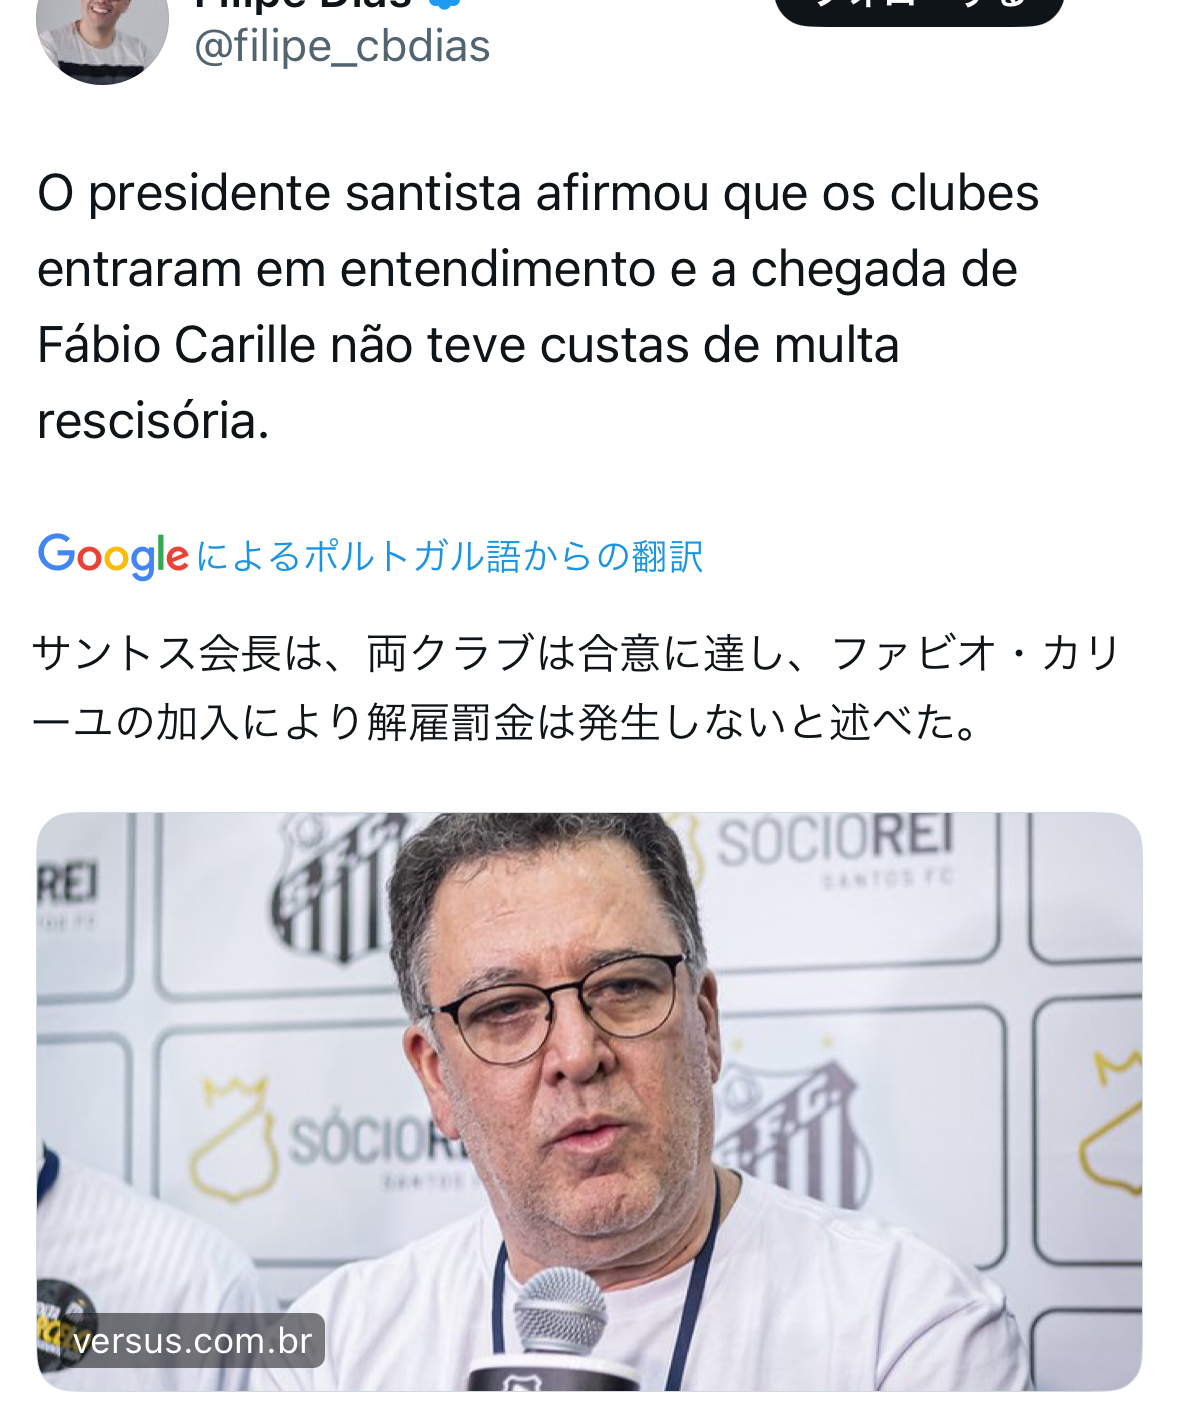The width and height of the screenshot is (1179, 1419).
Task: Open the @filipe_cbdias handle
Action: (x=342, y=47)
